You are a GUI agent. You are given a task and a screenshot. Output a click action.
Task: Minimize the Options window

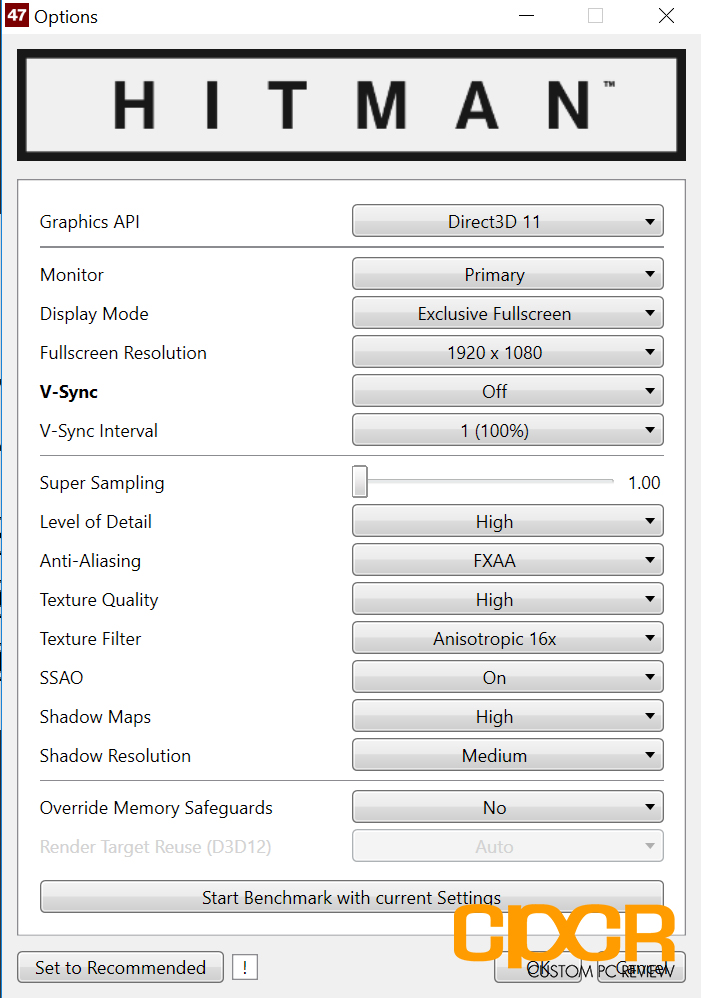pyautogui.click(x=527, y=16)
